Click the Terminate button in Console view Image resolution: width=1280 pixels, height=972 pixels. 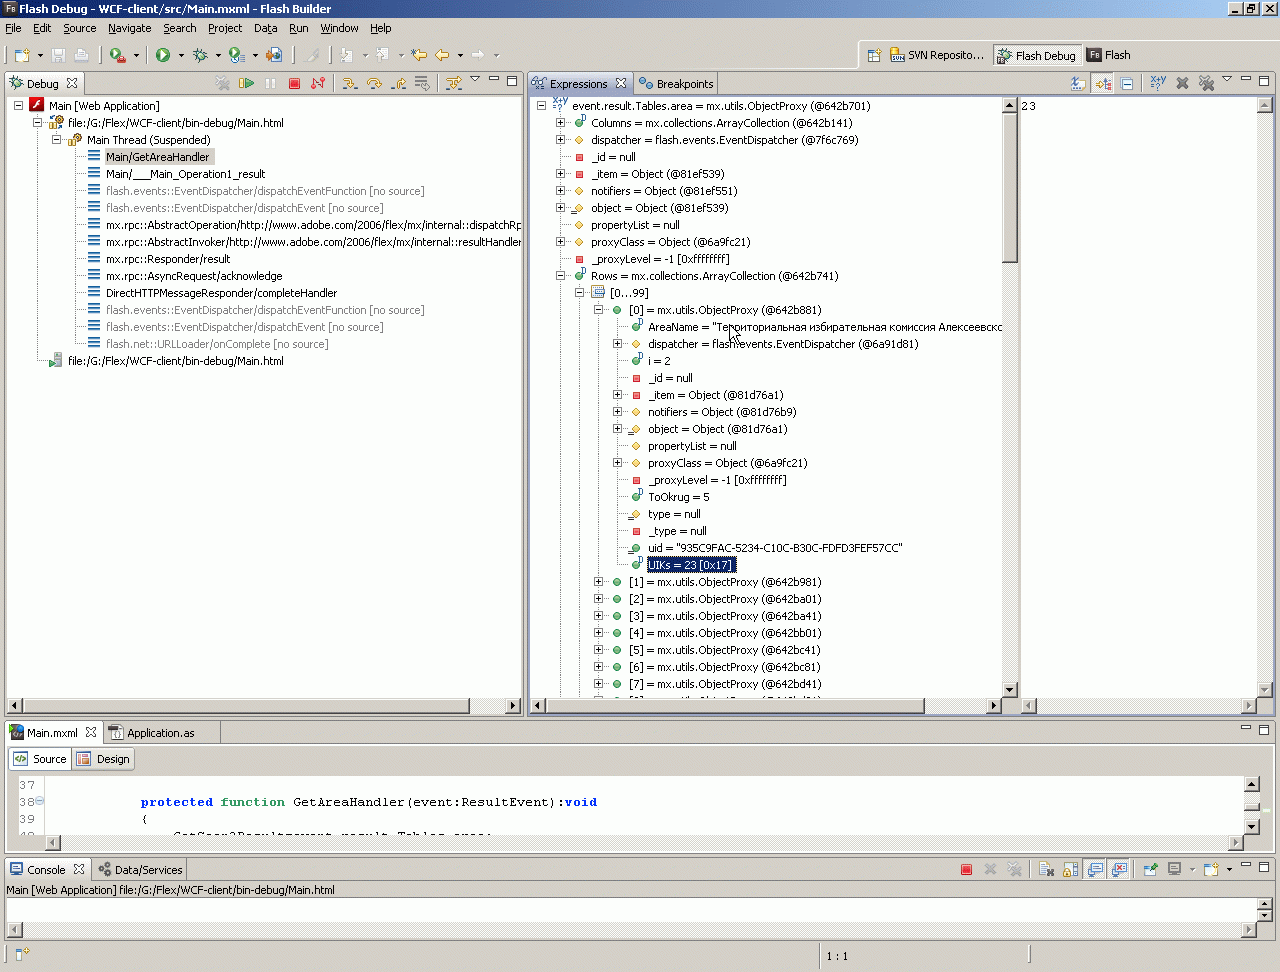point(966,869)
